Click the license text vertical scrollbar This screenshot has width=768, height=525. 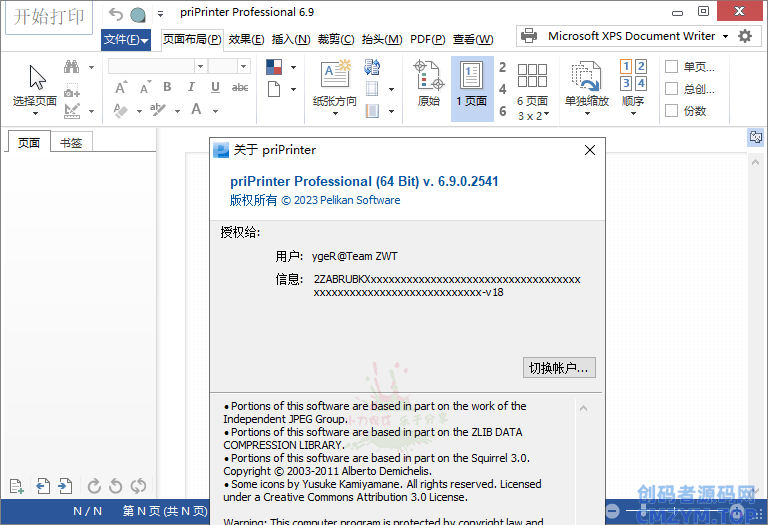(x=584, y=460)
